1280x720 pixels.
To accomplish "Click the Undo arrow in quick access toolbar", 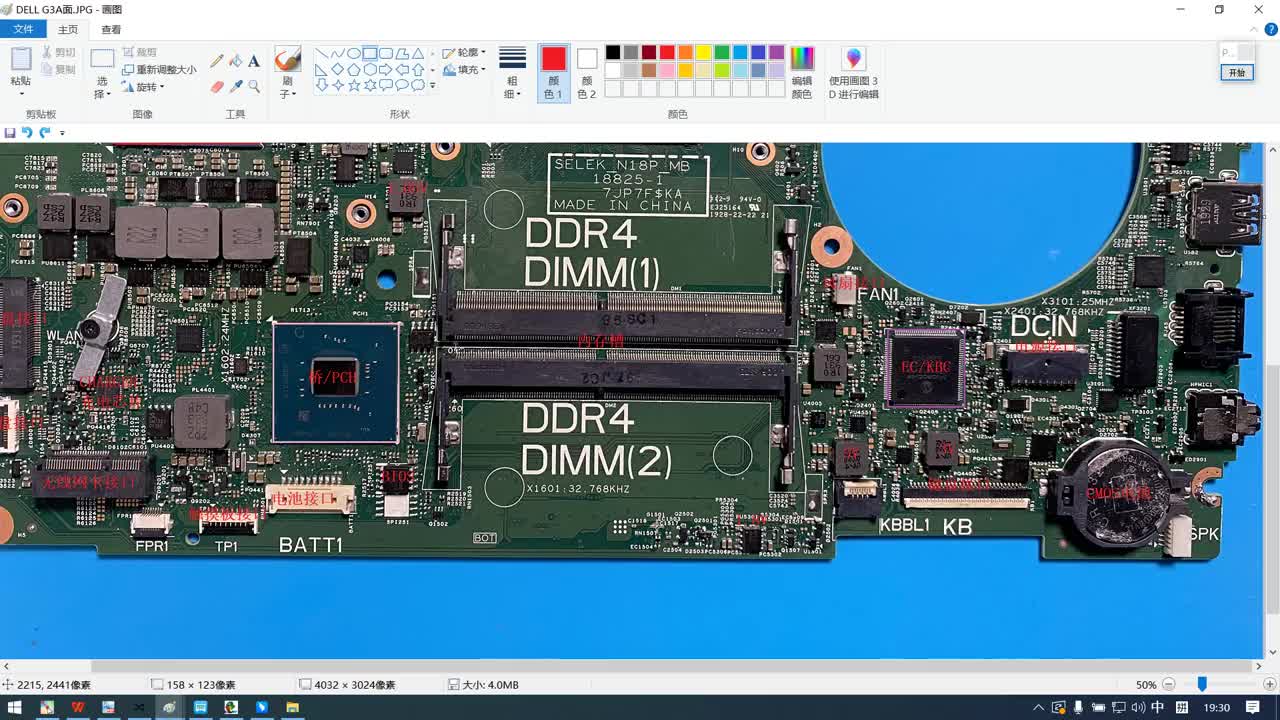I will click(27, 132).
